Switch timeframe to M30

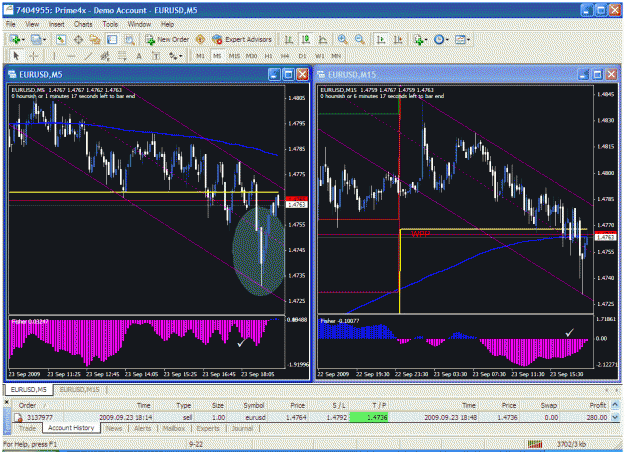tap(251, 56)
